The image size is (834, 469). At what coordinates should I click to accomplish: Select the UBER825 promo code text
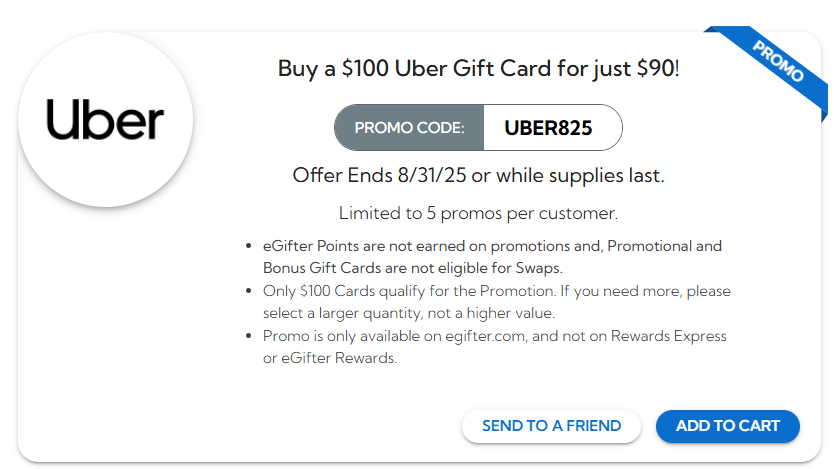(548, 128)
